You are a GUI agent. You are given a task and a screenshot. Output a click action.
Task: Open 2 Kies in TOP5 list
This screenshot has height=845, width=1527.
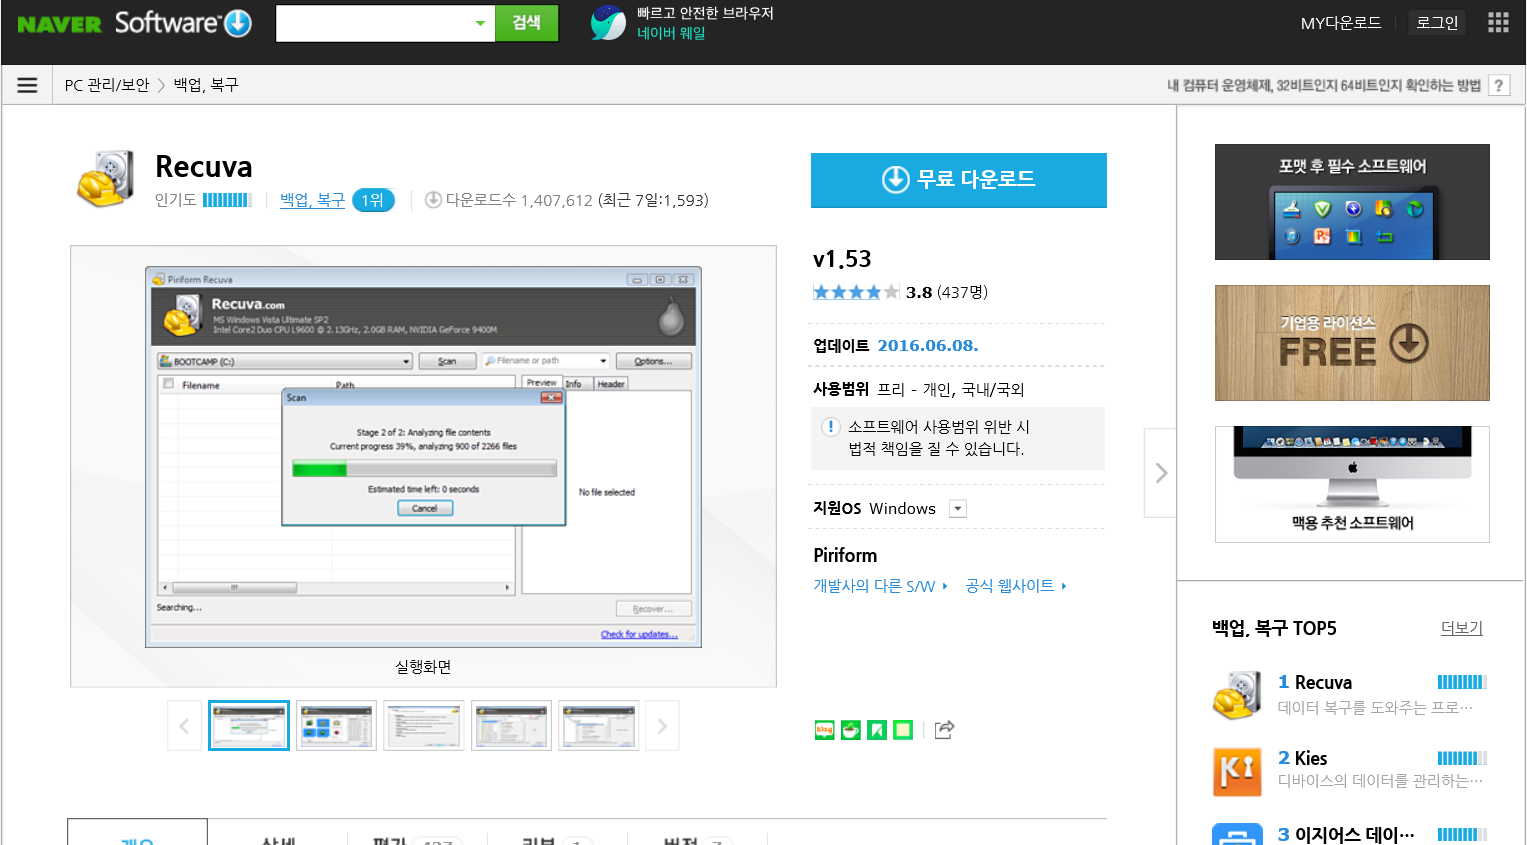coord(1303,758)
